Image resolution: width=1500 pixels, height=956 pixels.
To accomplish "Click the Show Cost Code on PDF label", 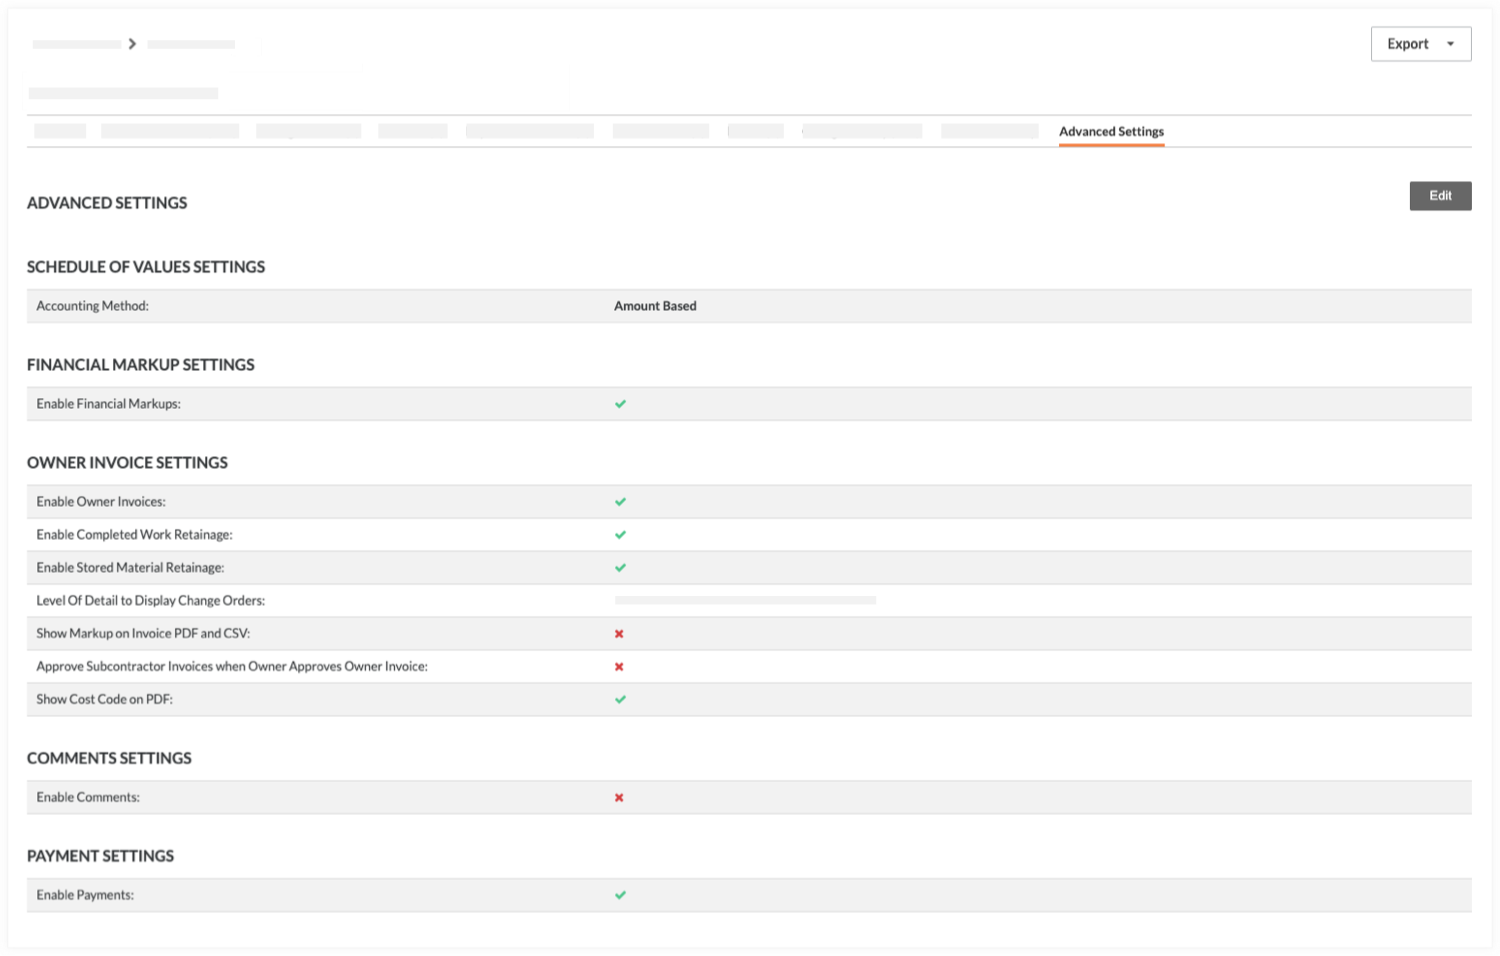I will (104, 700).
